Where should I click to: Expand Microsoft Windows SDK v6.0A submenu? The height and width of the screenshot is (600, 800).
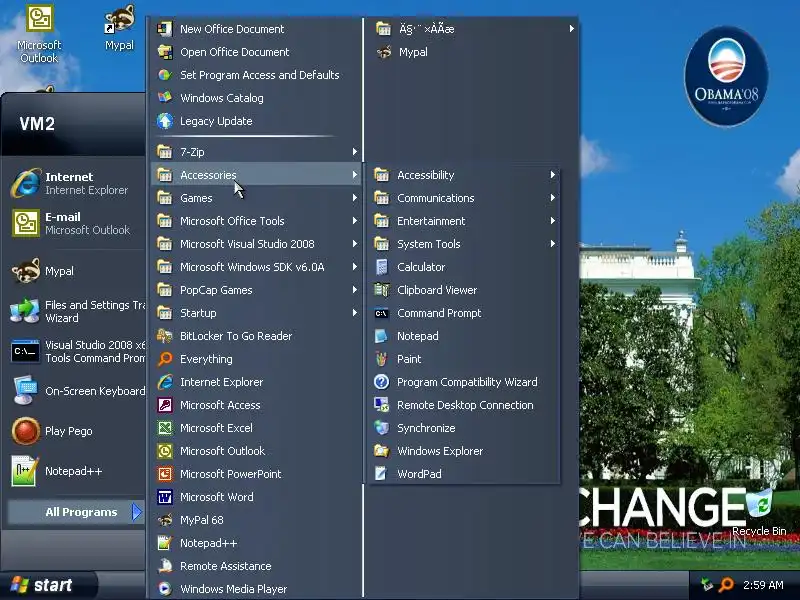coord(256,266)
